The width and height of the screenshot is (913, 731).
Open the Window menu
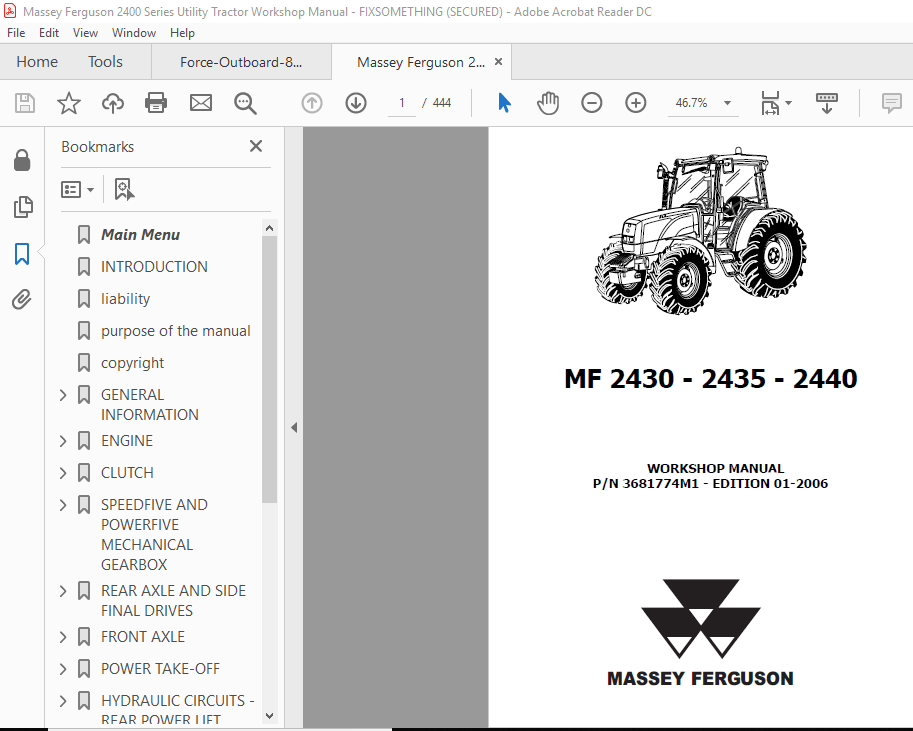point(134,33)
